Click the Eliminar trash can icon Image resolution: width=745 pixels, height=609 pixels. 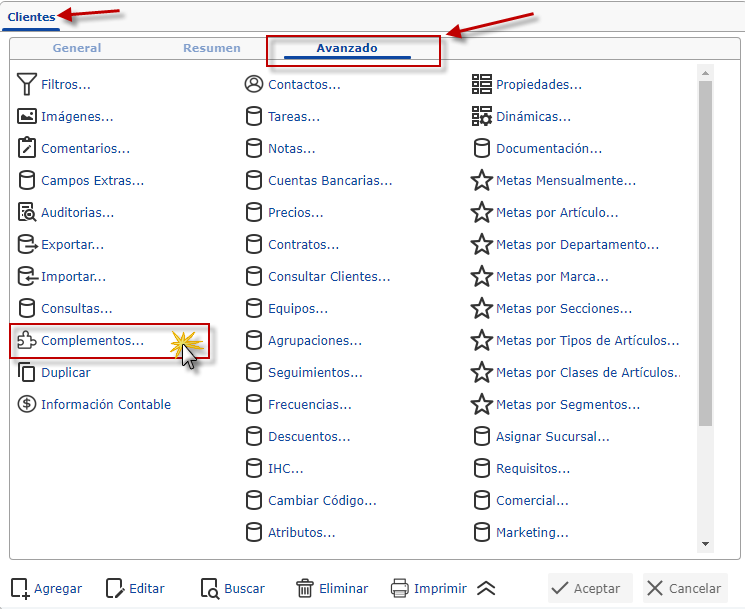[x=305, y=588]
